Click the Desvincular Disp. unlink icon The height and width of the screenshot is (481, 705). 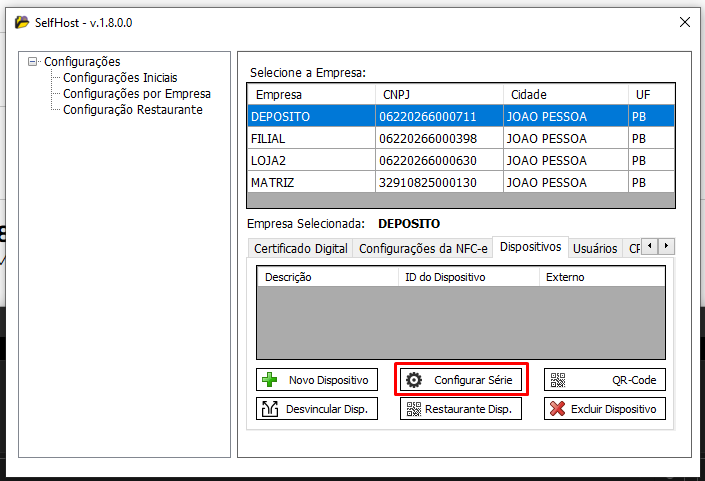[x=269, y=409]
